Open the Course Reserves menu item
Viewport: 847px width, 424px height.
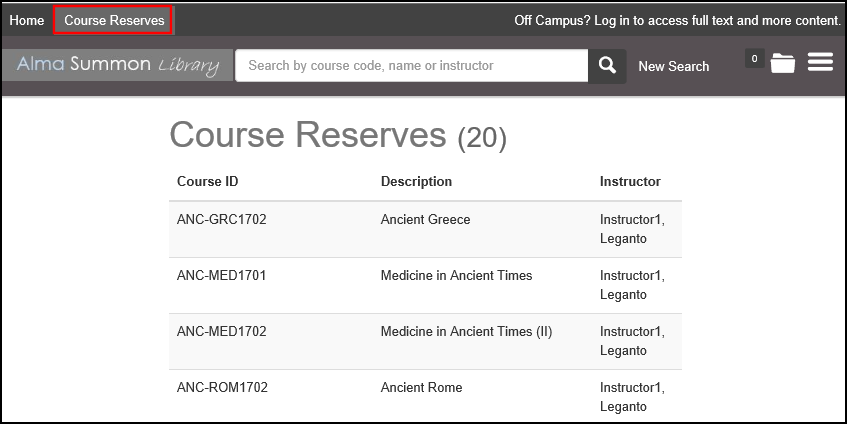pos(114,21)
